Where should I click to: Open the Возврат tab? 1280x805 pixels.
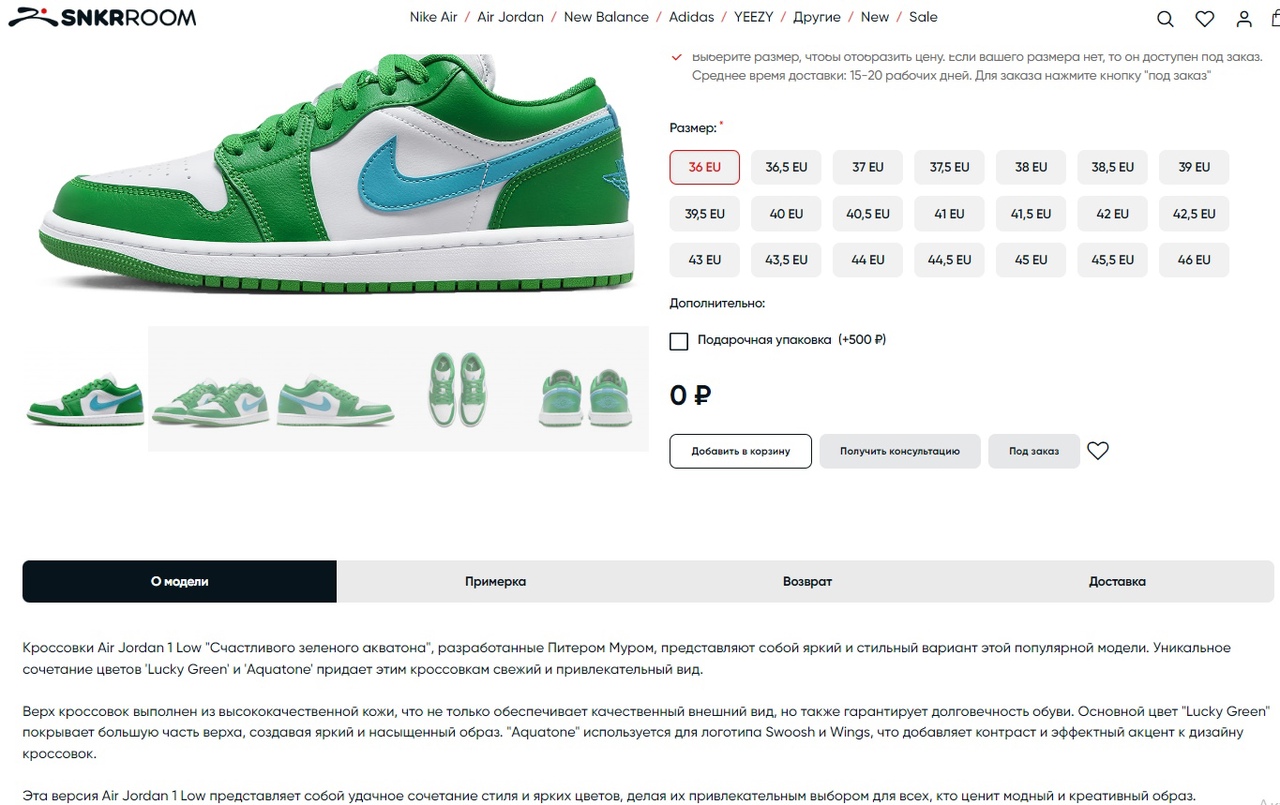[x=807, y=581]
